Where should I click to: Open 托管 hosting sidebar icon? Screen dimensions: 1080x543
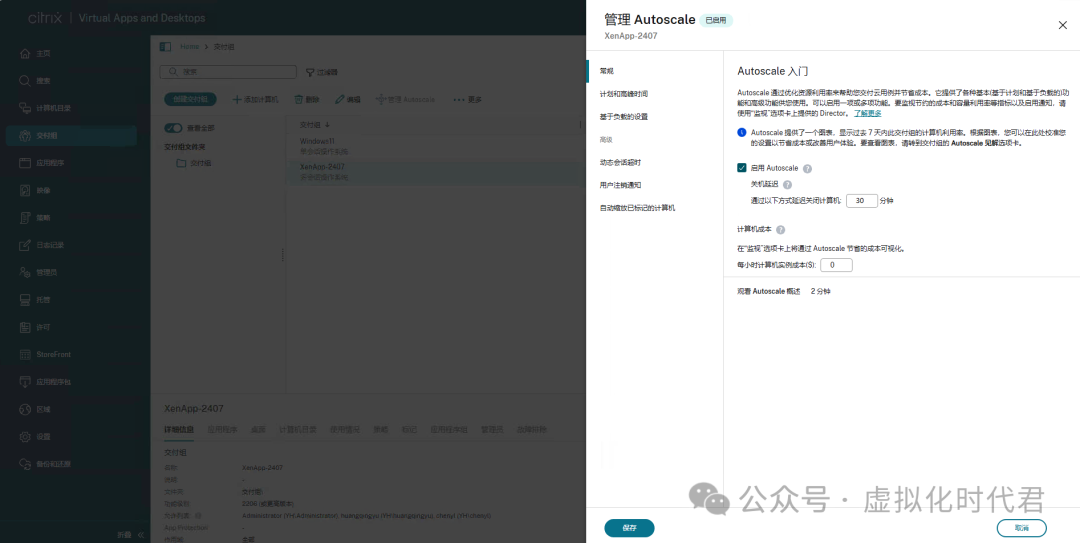pyautogui.click(x=25, y=300)
